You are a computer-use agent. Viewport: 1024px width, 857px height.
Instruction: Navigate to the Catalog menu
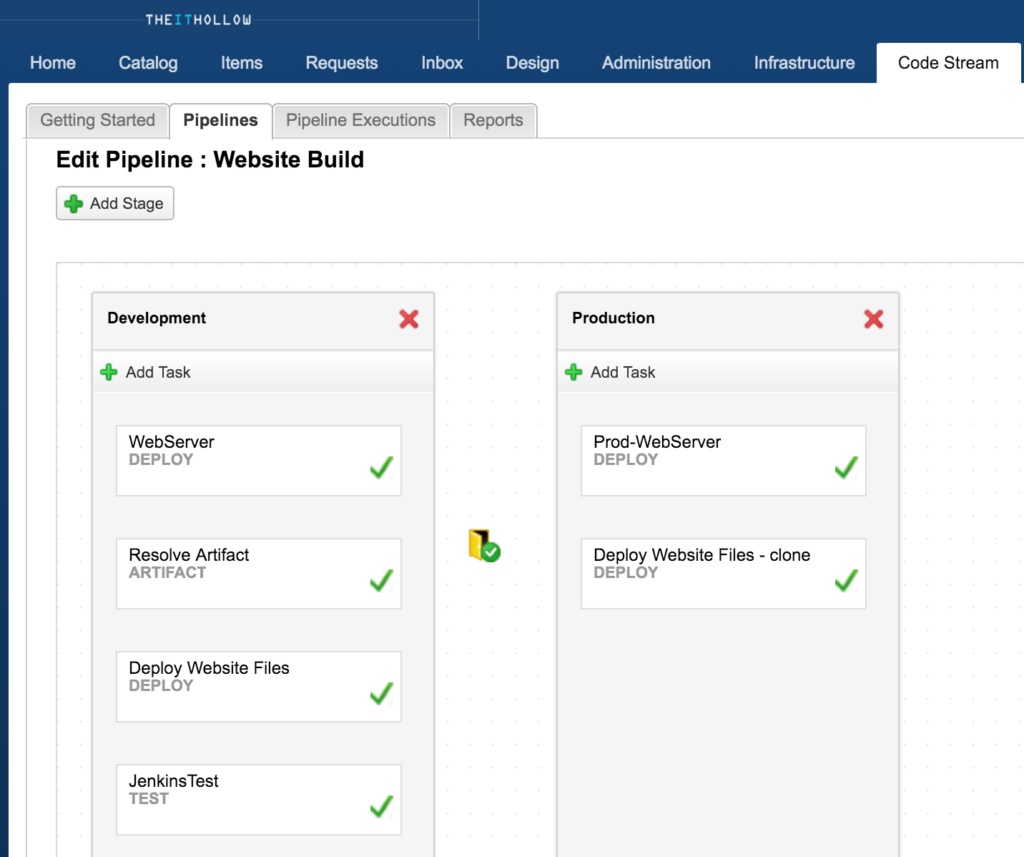click(148, 62)
